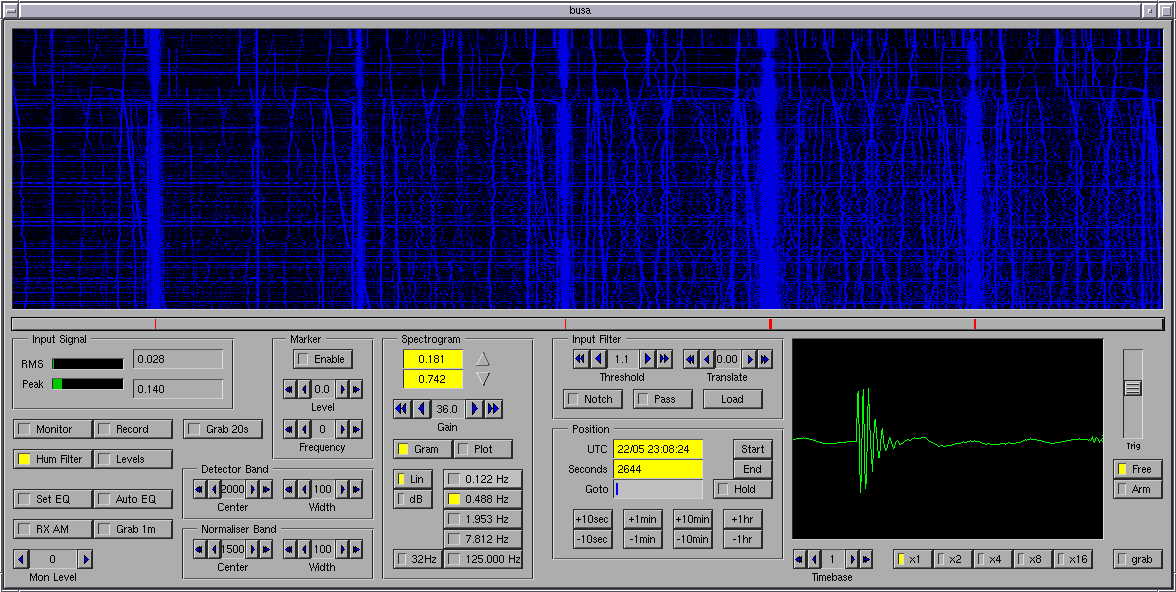
Task: Switch spectrogram scale to dB
Action: 412,499
